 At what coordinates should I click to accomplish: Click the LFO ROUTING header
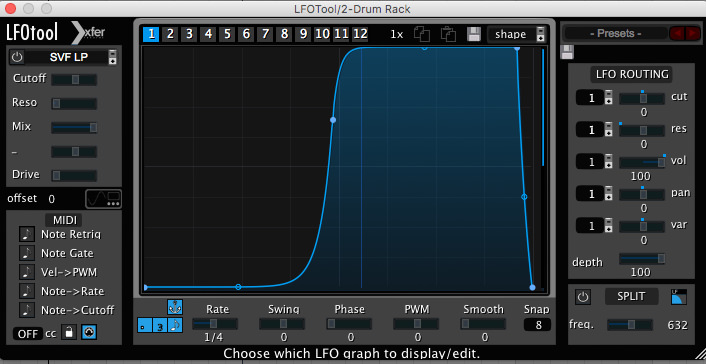pos(631,74)
